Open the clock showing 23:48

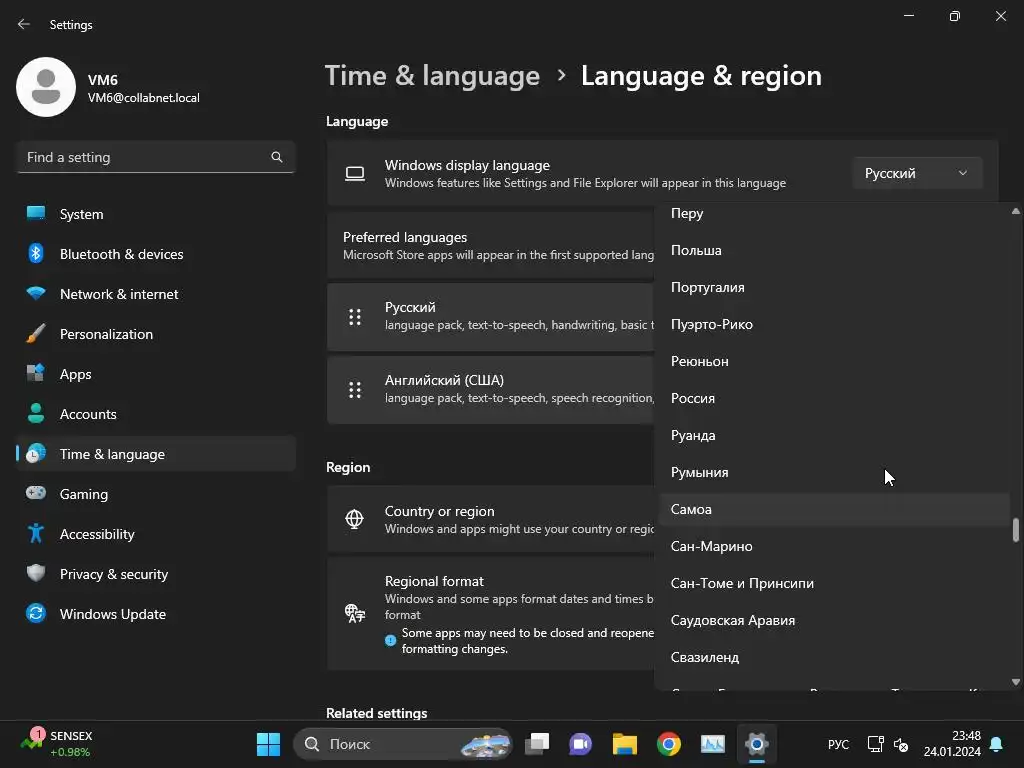[x=952, y=744]
